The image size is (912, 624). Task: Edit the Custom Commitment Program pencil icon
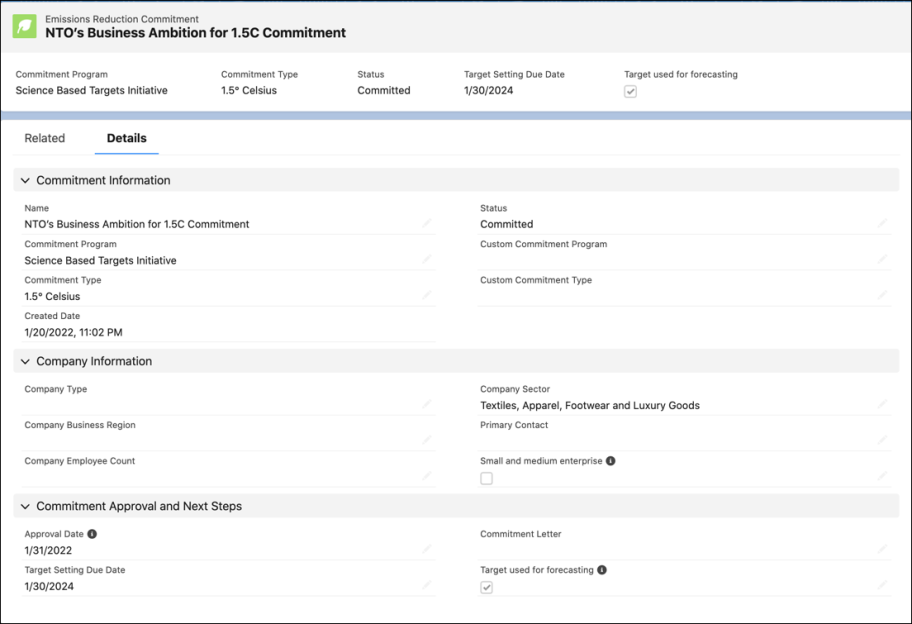click(x=882, y=259)
